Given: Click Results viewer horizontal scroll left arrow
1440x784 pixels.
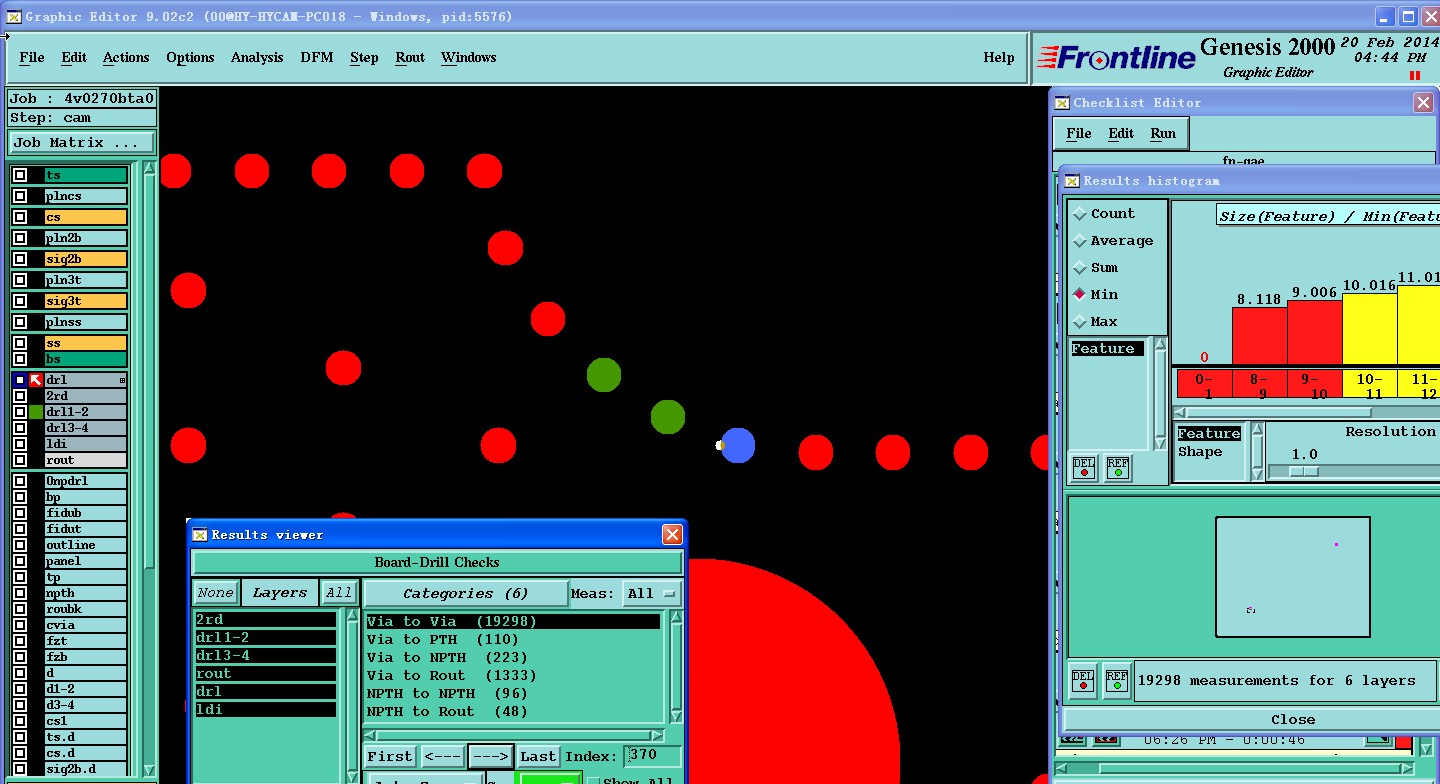Looking at the screenshot, I should [x=370, y=736].
